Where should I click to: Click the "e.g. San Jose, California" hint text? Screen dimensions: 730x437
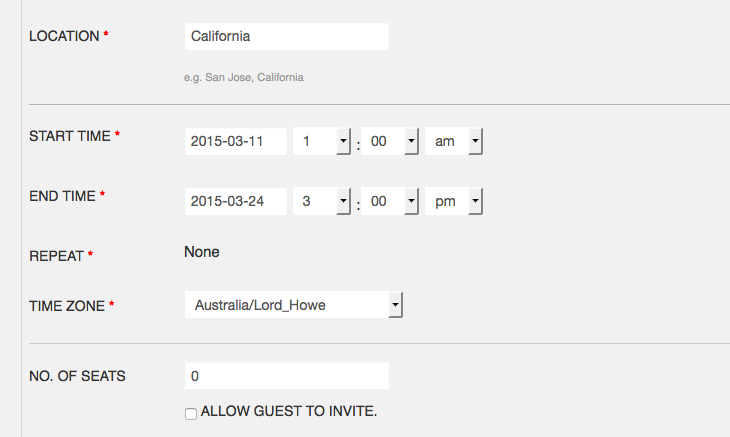(x=243, y=77)
